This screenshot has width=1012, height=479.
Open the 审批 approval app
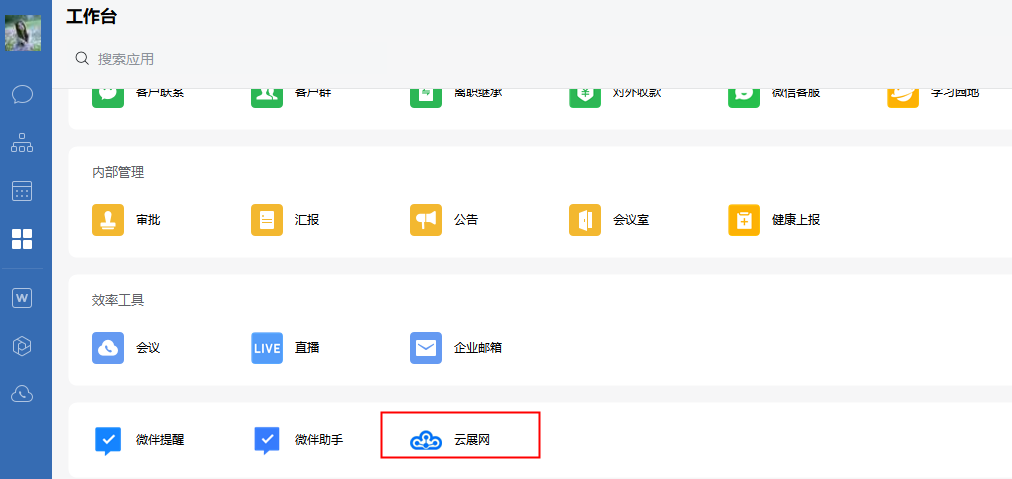[126, 220]
